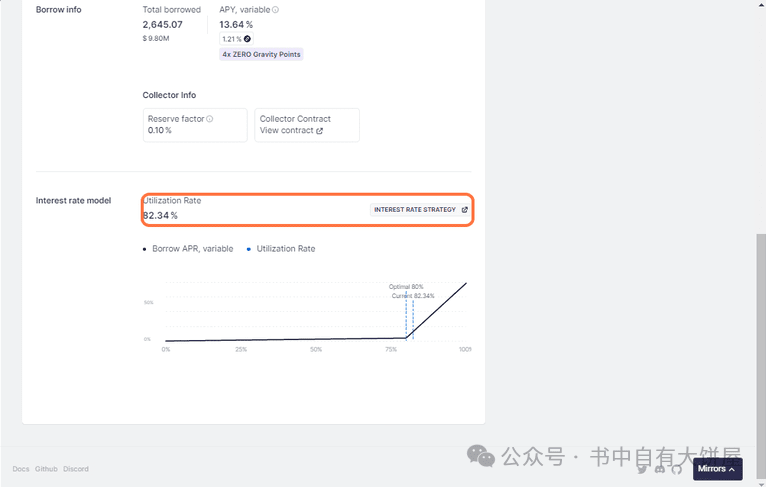Click the 4x ZERO Gravity Points badge
The image size is (766, 487).
[x=261, y=54]
